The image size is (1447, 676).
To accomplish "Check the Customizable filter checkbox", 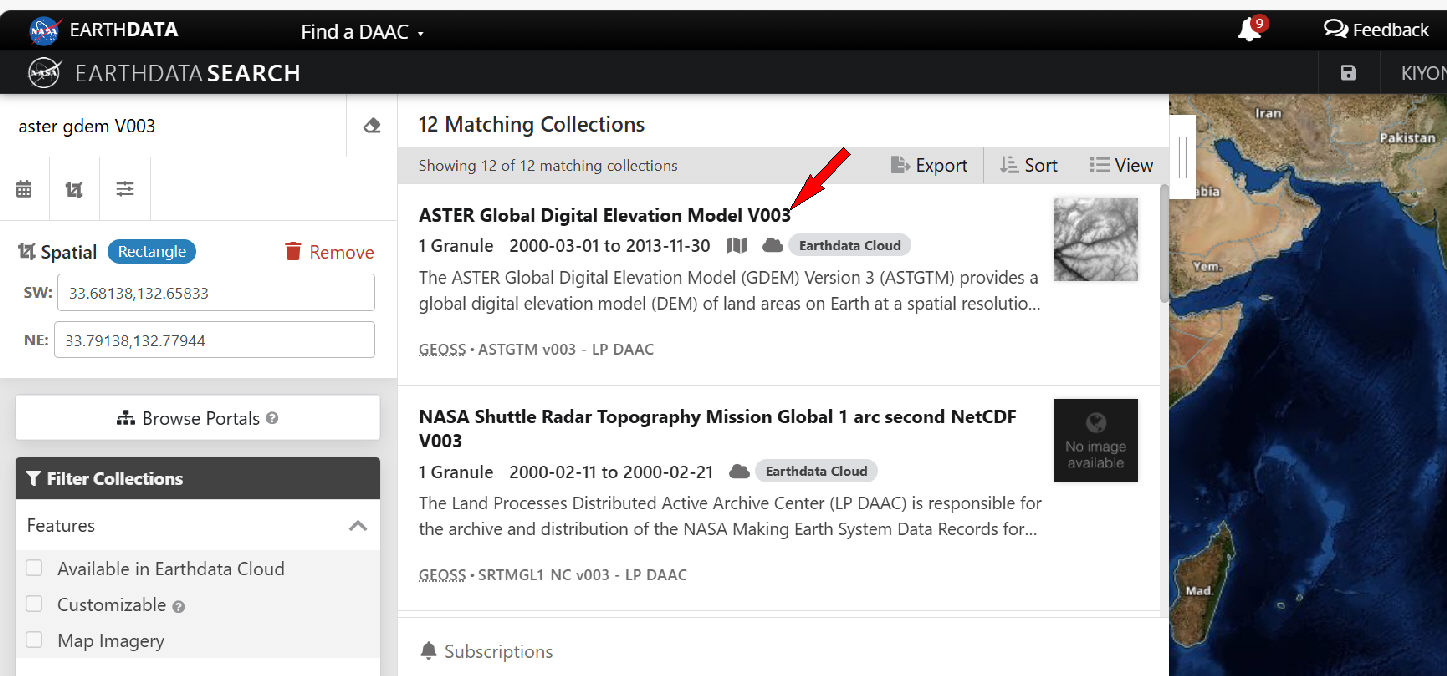I will tap(35, 605).
